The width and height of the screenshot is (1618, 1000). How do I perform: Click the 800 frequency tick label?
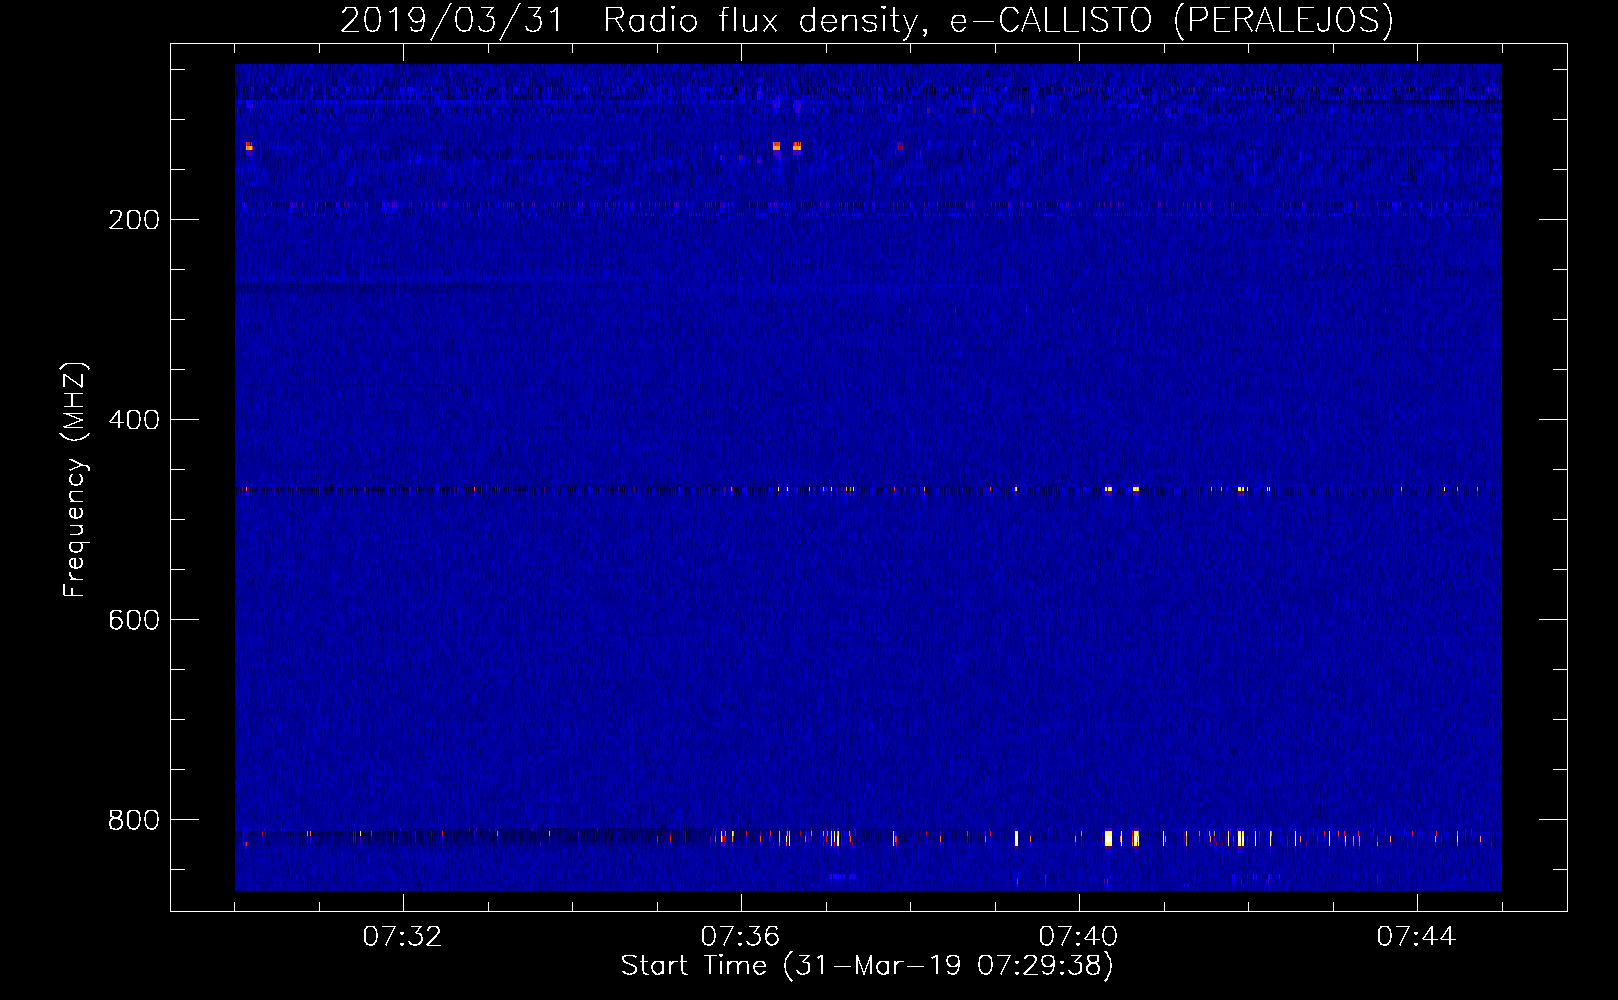click(133, 820)
